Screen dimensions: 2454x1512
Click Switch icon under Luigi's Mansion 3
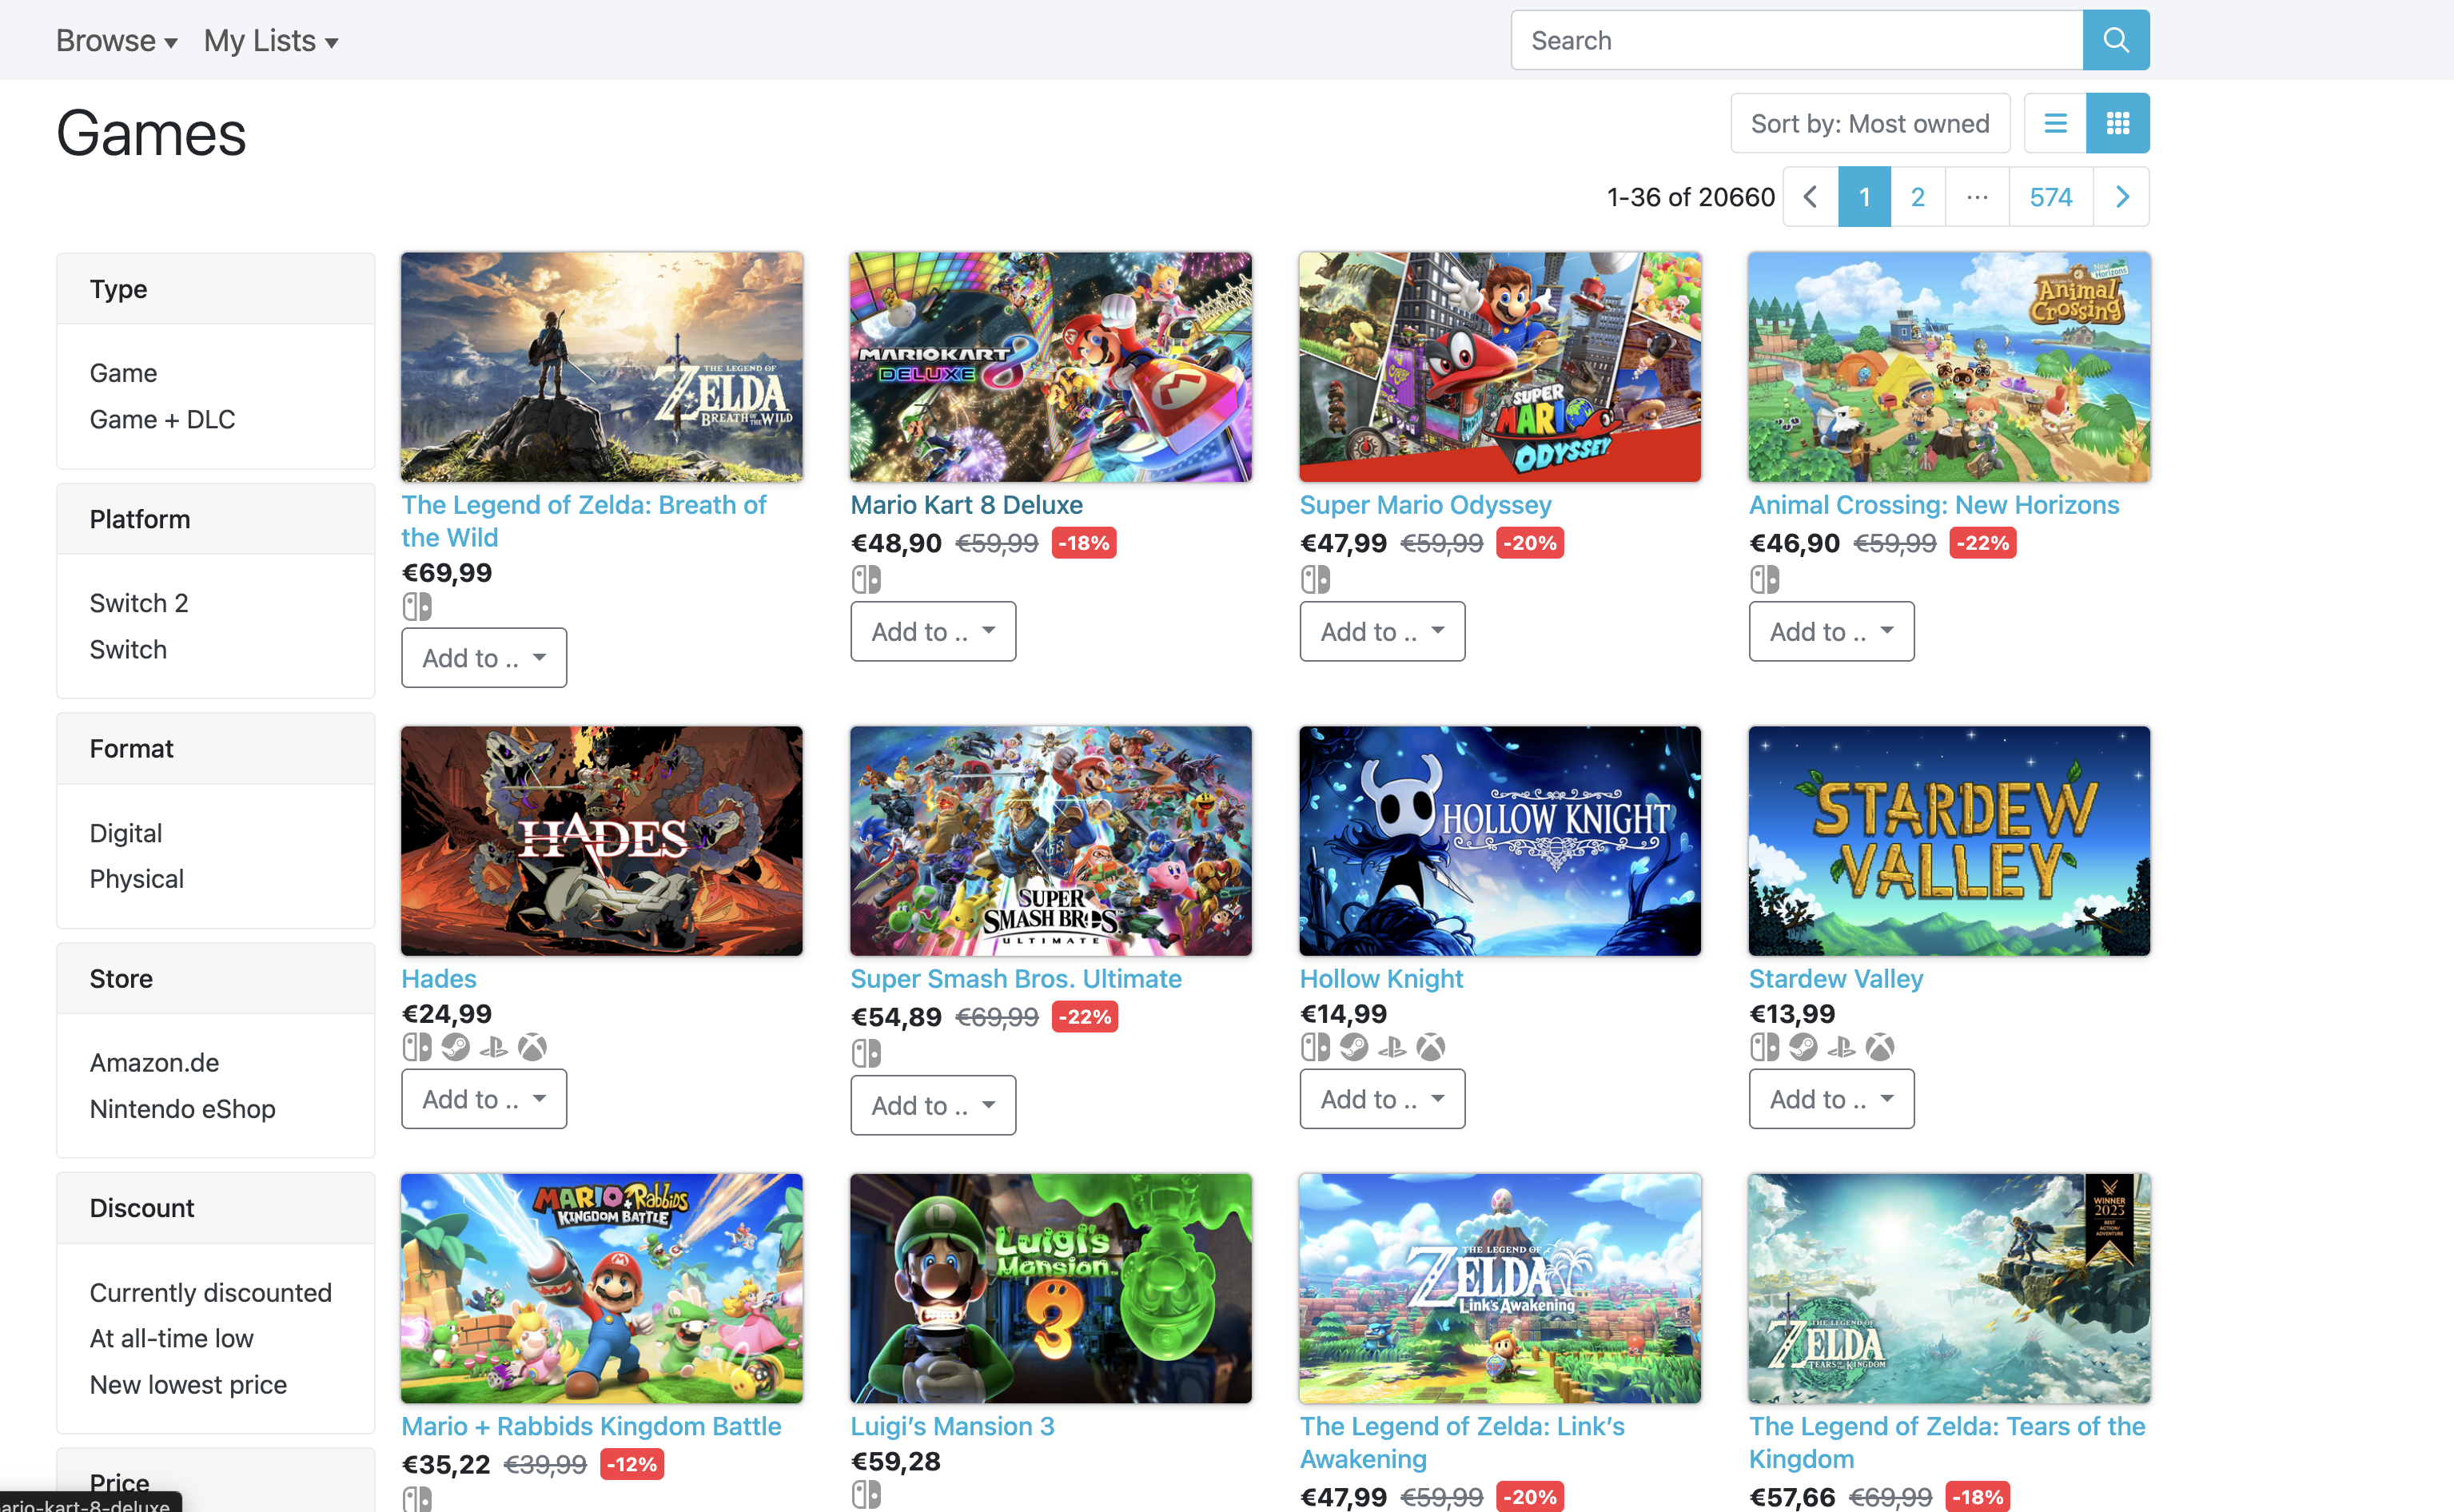866,1496
